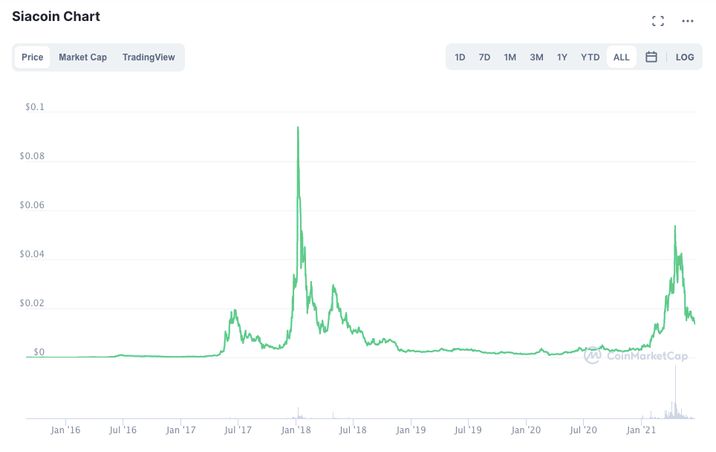Click the $0.06 y-axis label
716x452 pixels.
[x=32, y=205]
